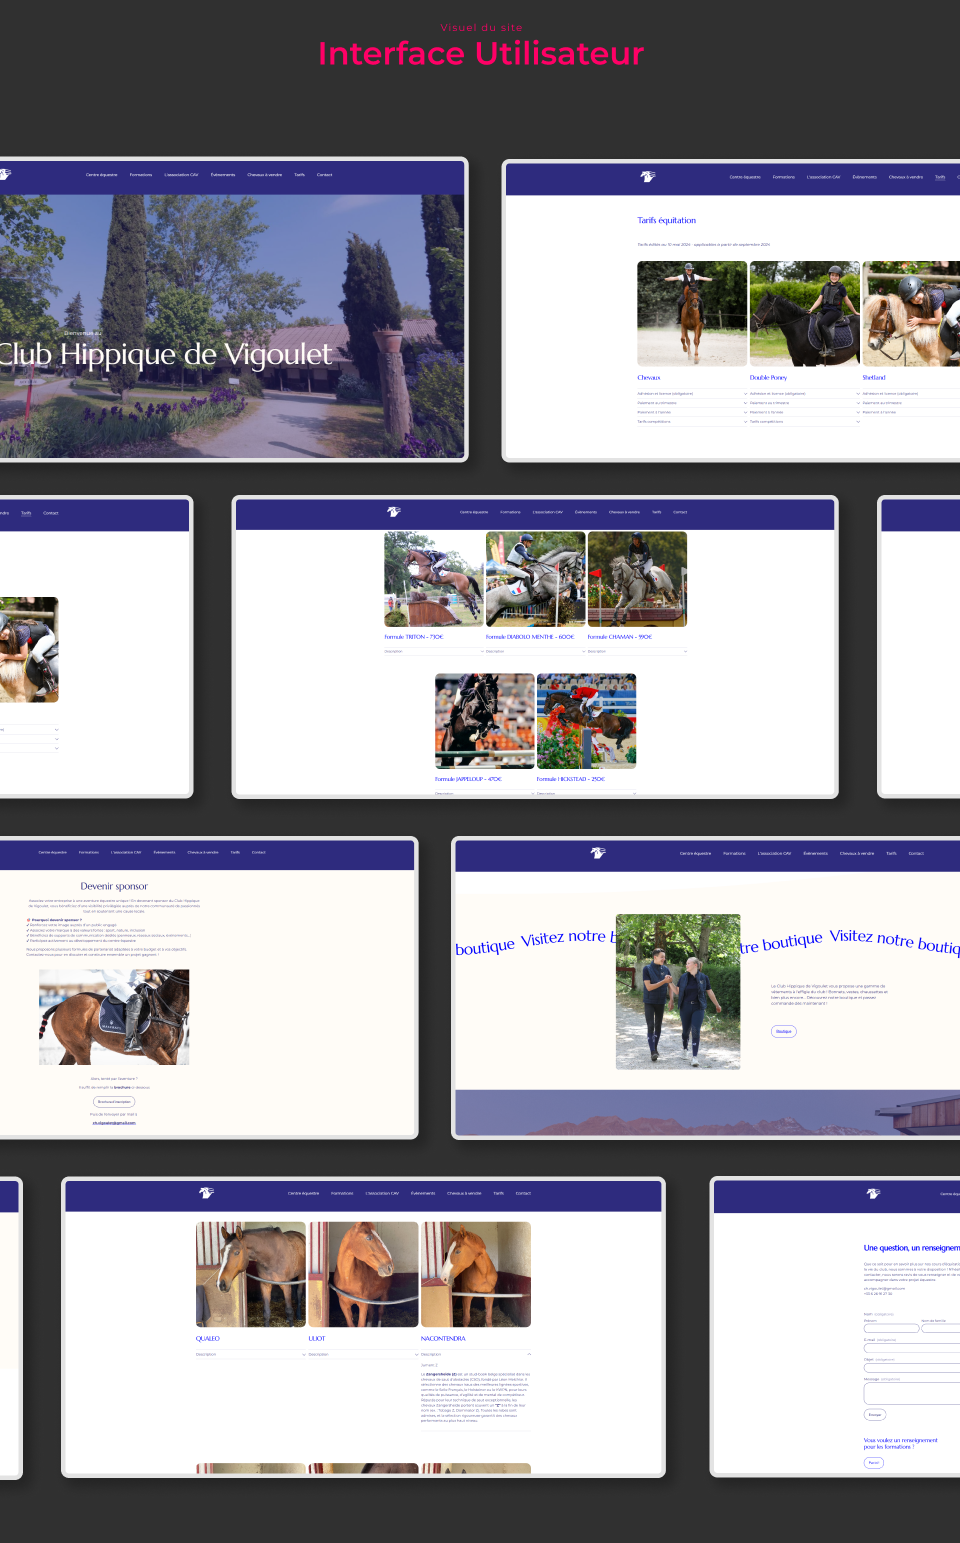Click the horse logo in Tarifs équitation mockup
Viewport: 960px width, 1543px height.
pos(648,176)
